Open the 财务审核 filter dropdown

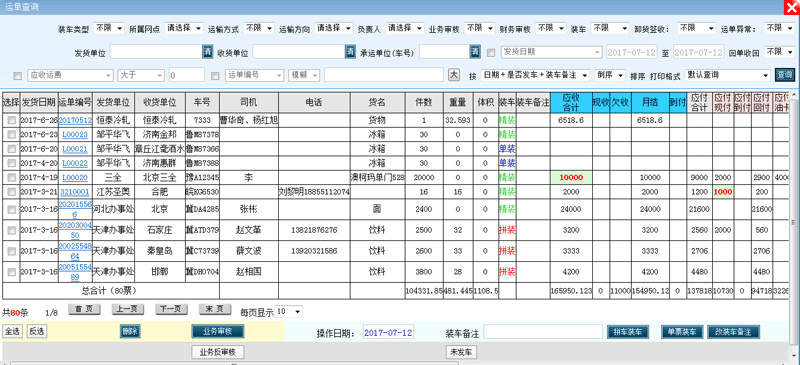(551, 28)
